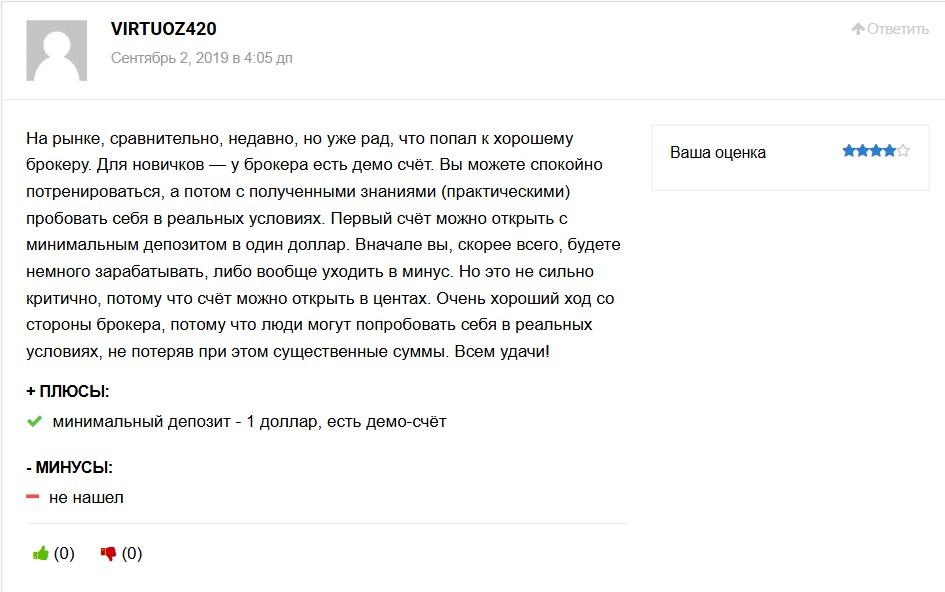Select the second rating star
The width and height of the screenshot is (945, 592).
[862, 151]
